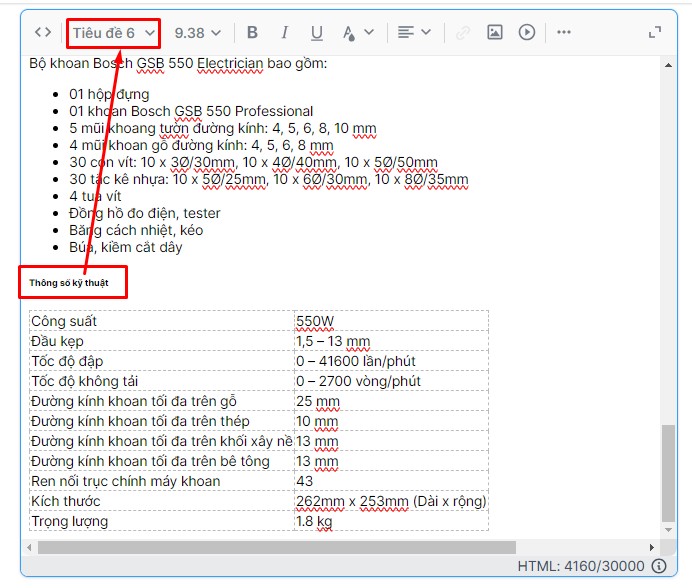Click the 'Đầu kẹp' table cell
Viewport: 692px width, 588px height.
[162, 341]
